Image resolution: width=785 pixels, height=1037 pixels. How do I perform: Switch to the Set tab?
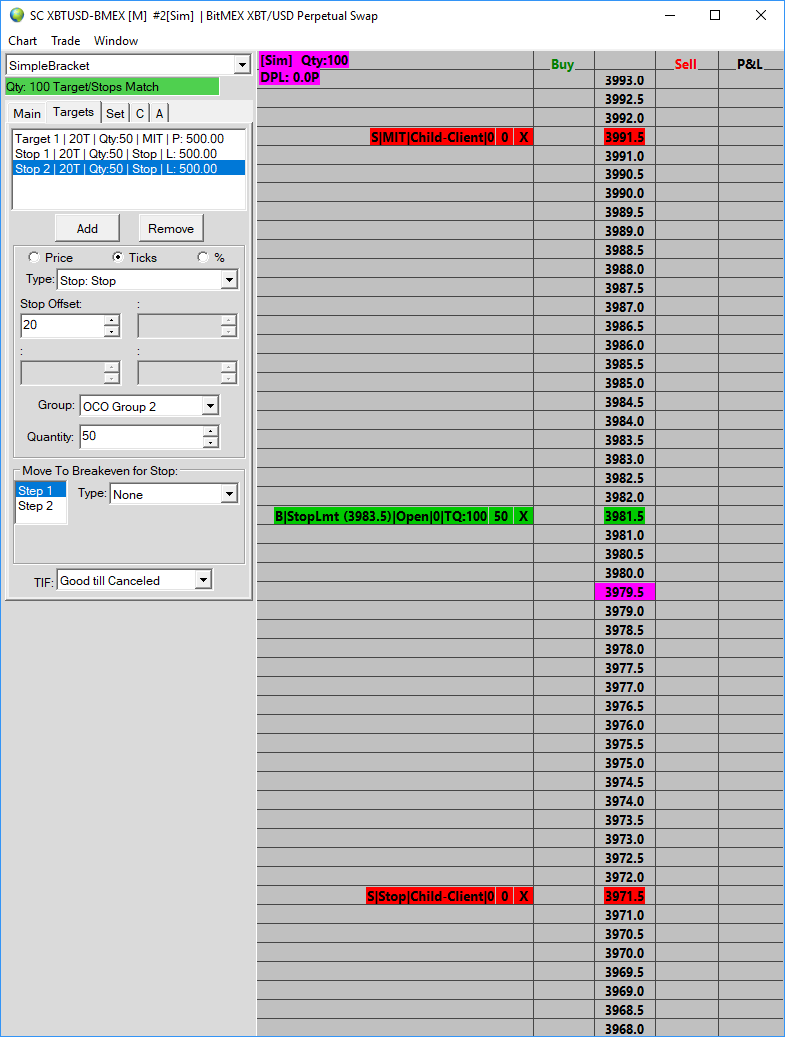point(115,113)
